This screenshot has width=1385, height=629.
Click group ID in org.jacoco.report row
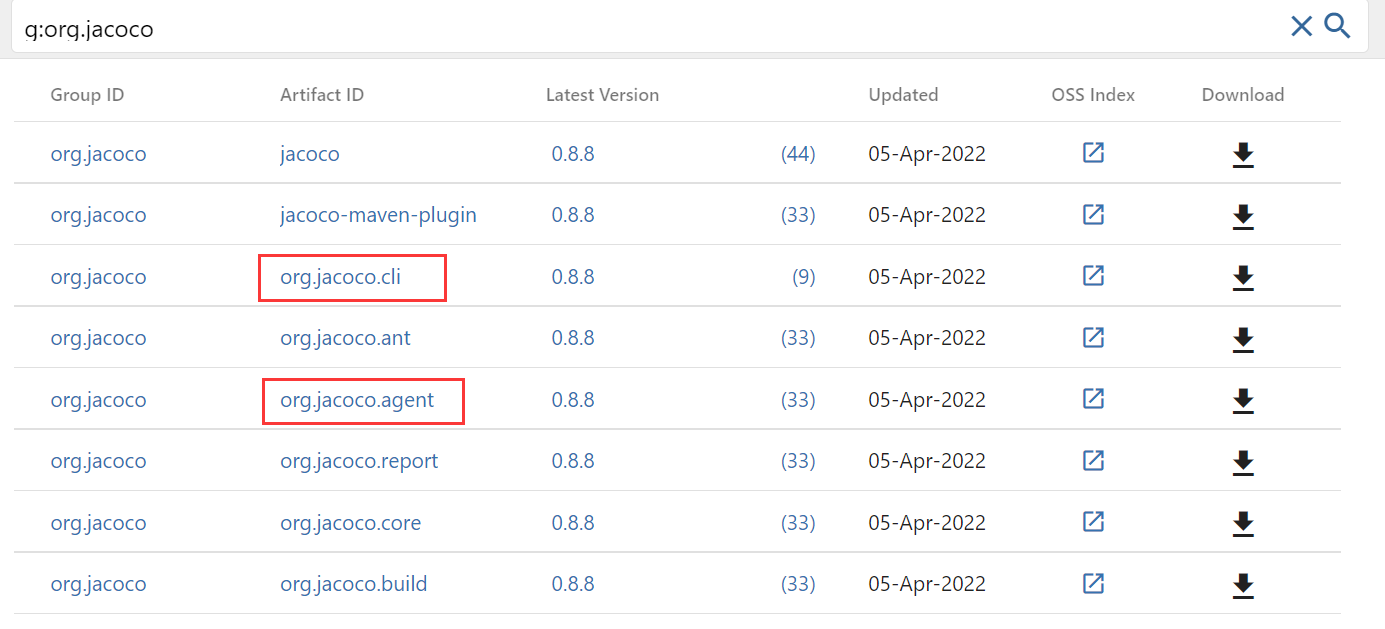(98, 461)
